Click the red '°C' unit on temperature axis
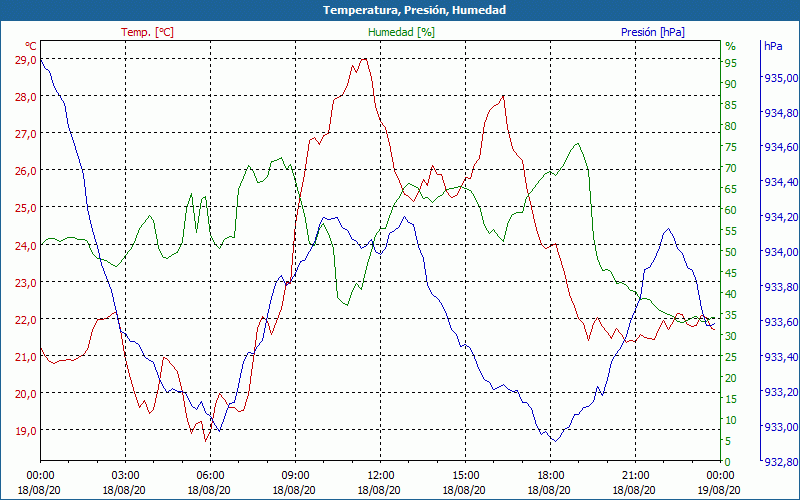The width and height of the screenshot is (800, 500). point(31,46)
